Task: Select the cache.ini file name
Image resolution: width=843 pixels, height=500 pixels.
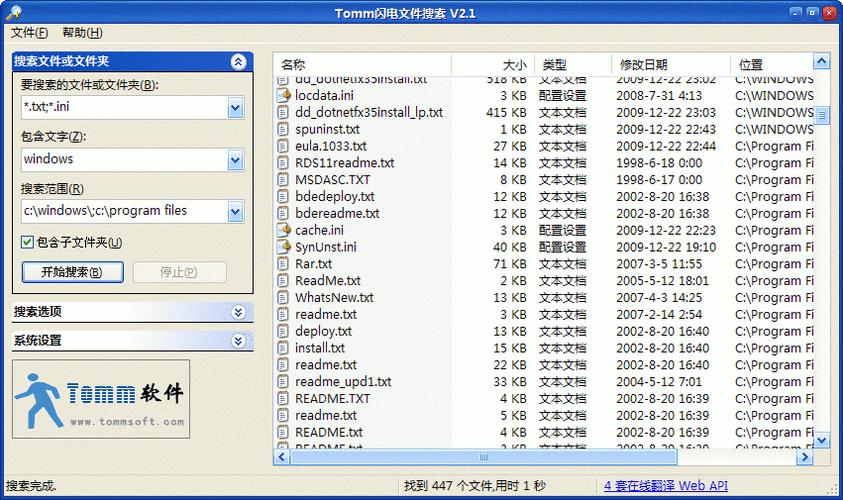Action: point(319,230)
